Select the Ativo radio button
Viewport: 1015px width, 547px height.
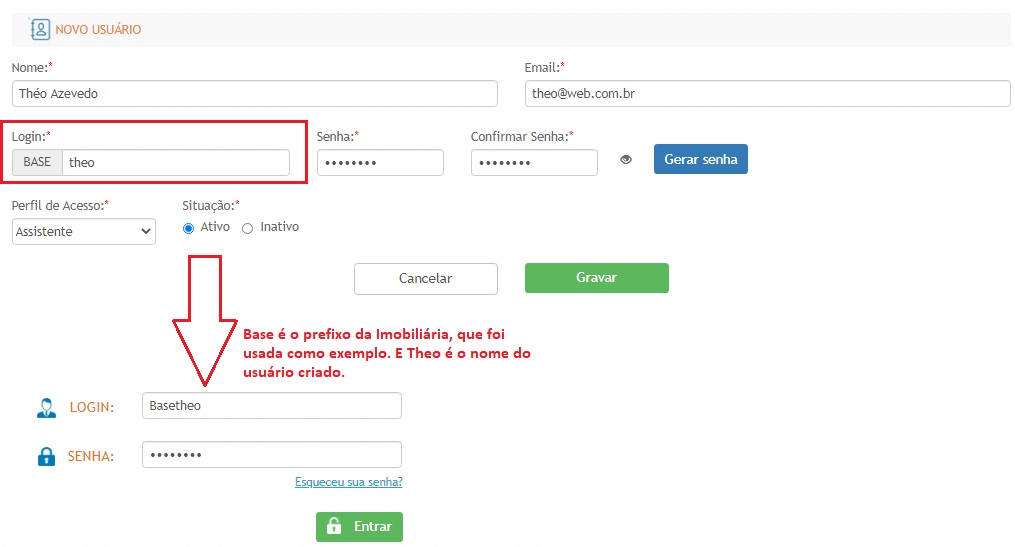tap(188, 228)
